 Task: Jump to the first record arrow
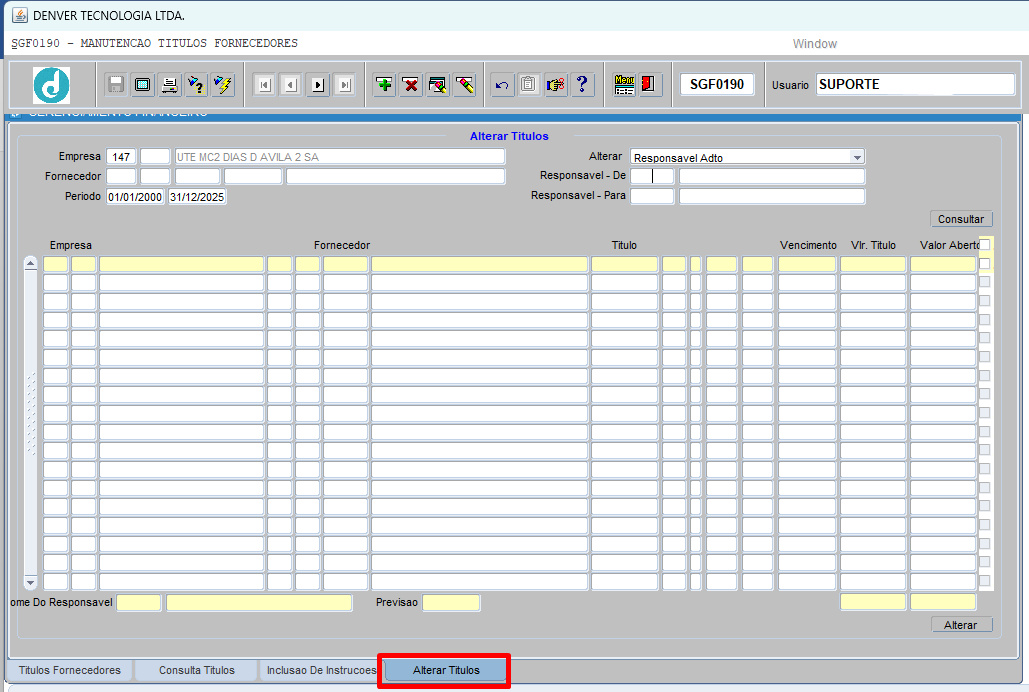[264, 85]
